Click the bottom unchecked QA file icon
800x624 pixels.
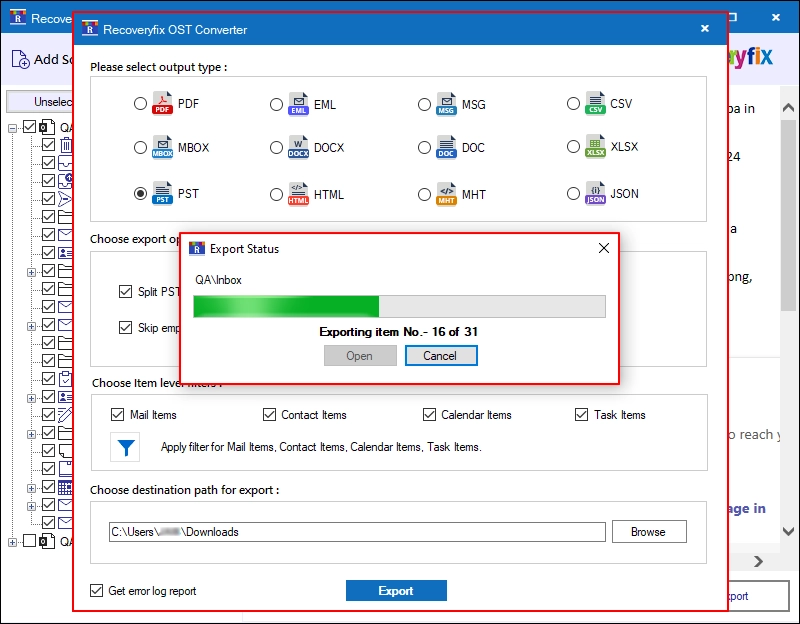pos(47,541)
